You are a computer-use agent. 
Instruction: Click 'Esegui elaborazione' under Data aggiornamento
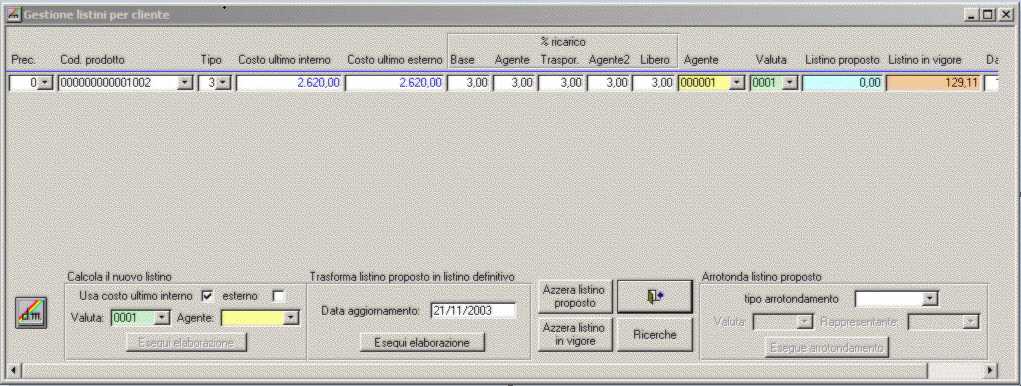pyautogui.click(x=422, y=342)
